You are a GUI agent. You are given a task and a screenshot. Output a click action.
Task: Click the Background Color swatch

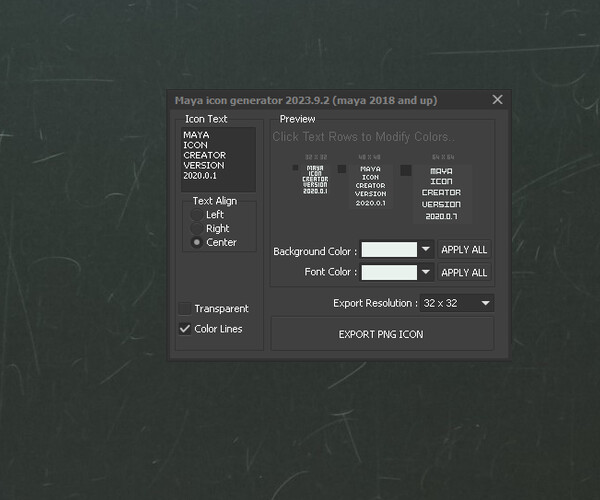[389, 249]
